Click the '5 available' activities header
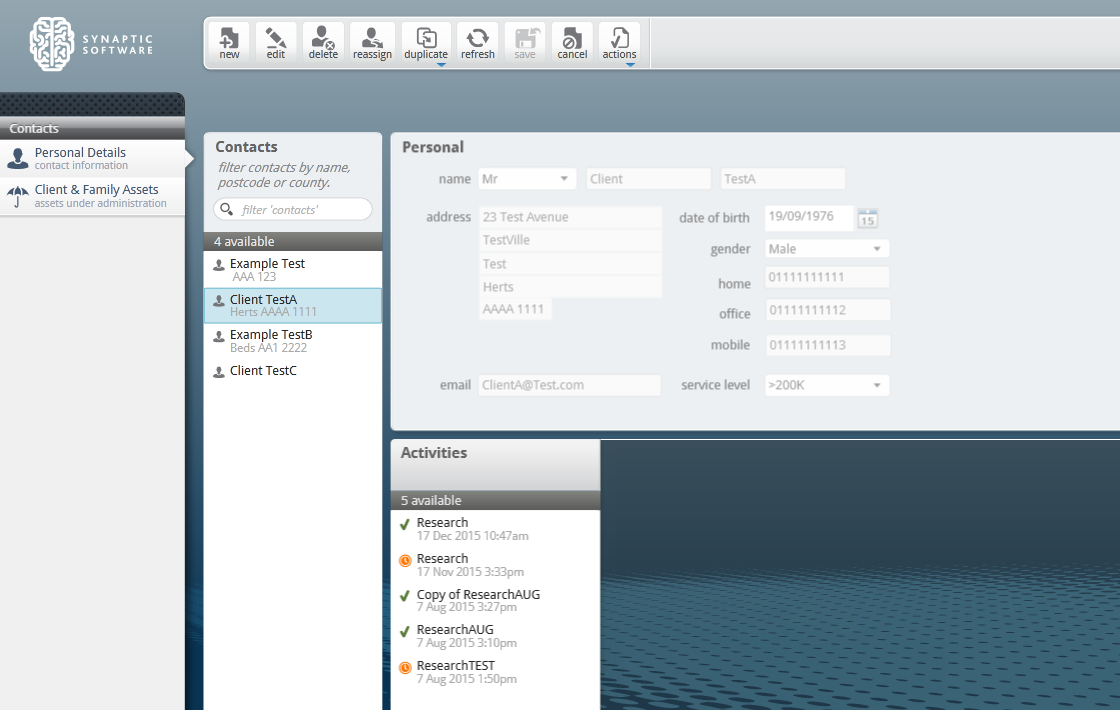 coord(496,501)
